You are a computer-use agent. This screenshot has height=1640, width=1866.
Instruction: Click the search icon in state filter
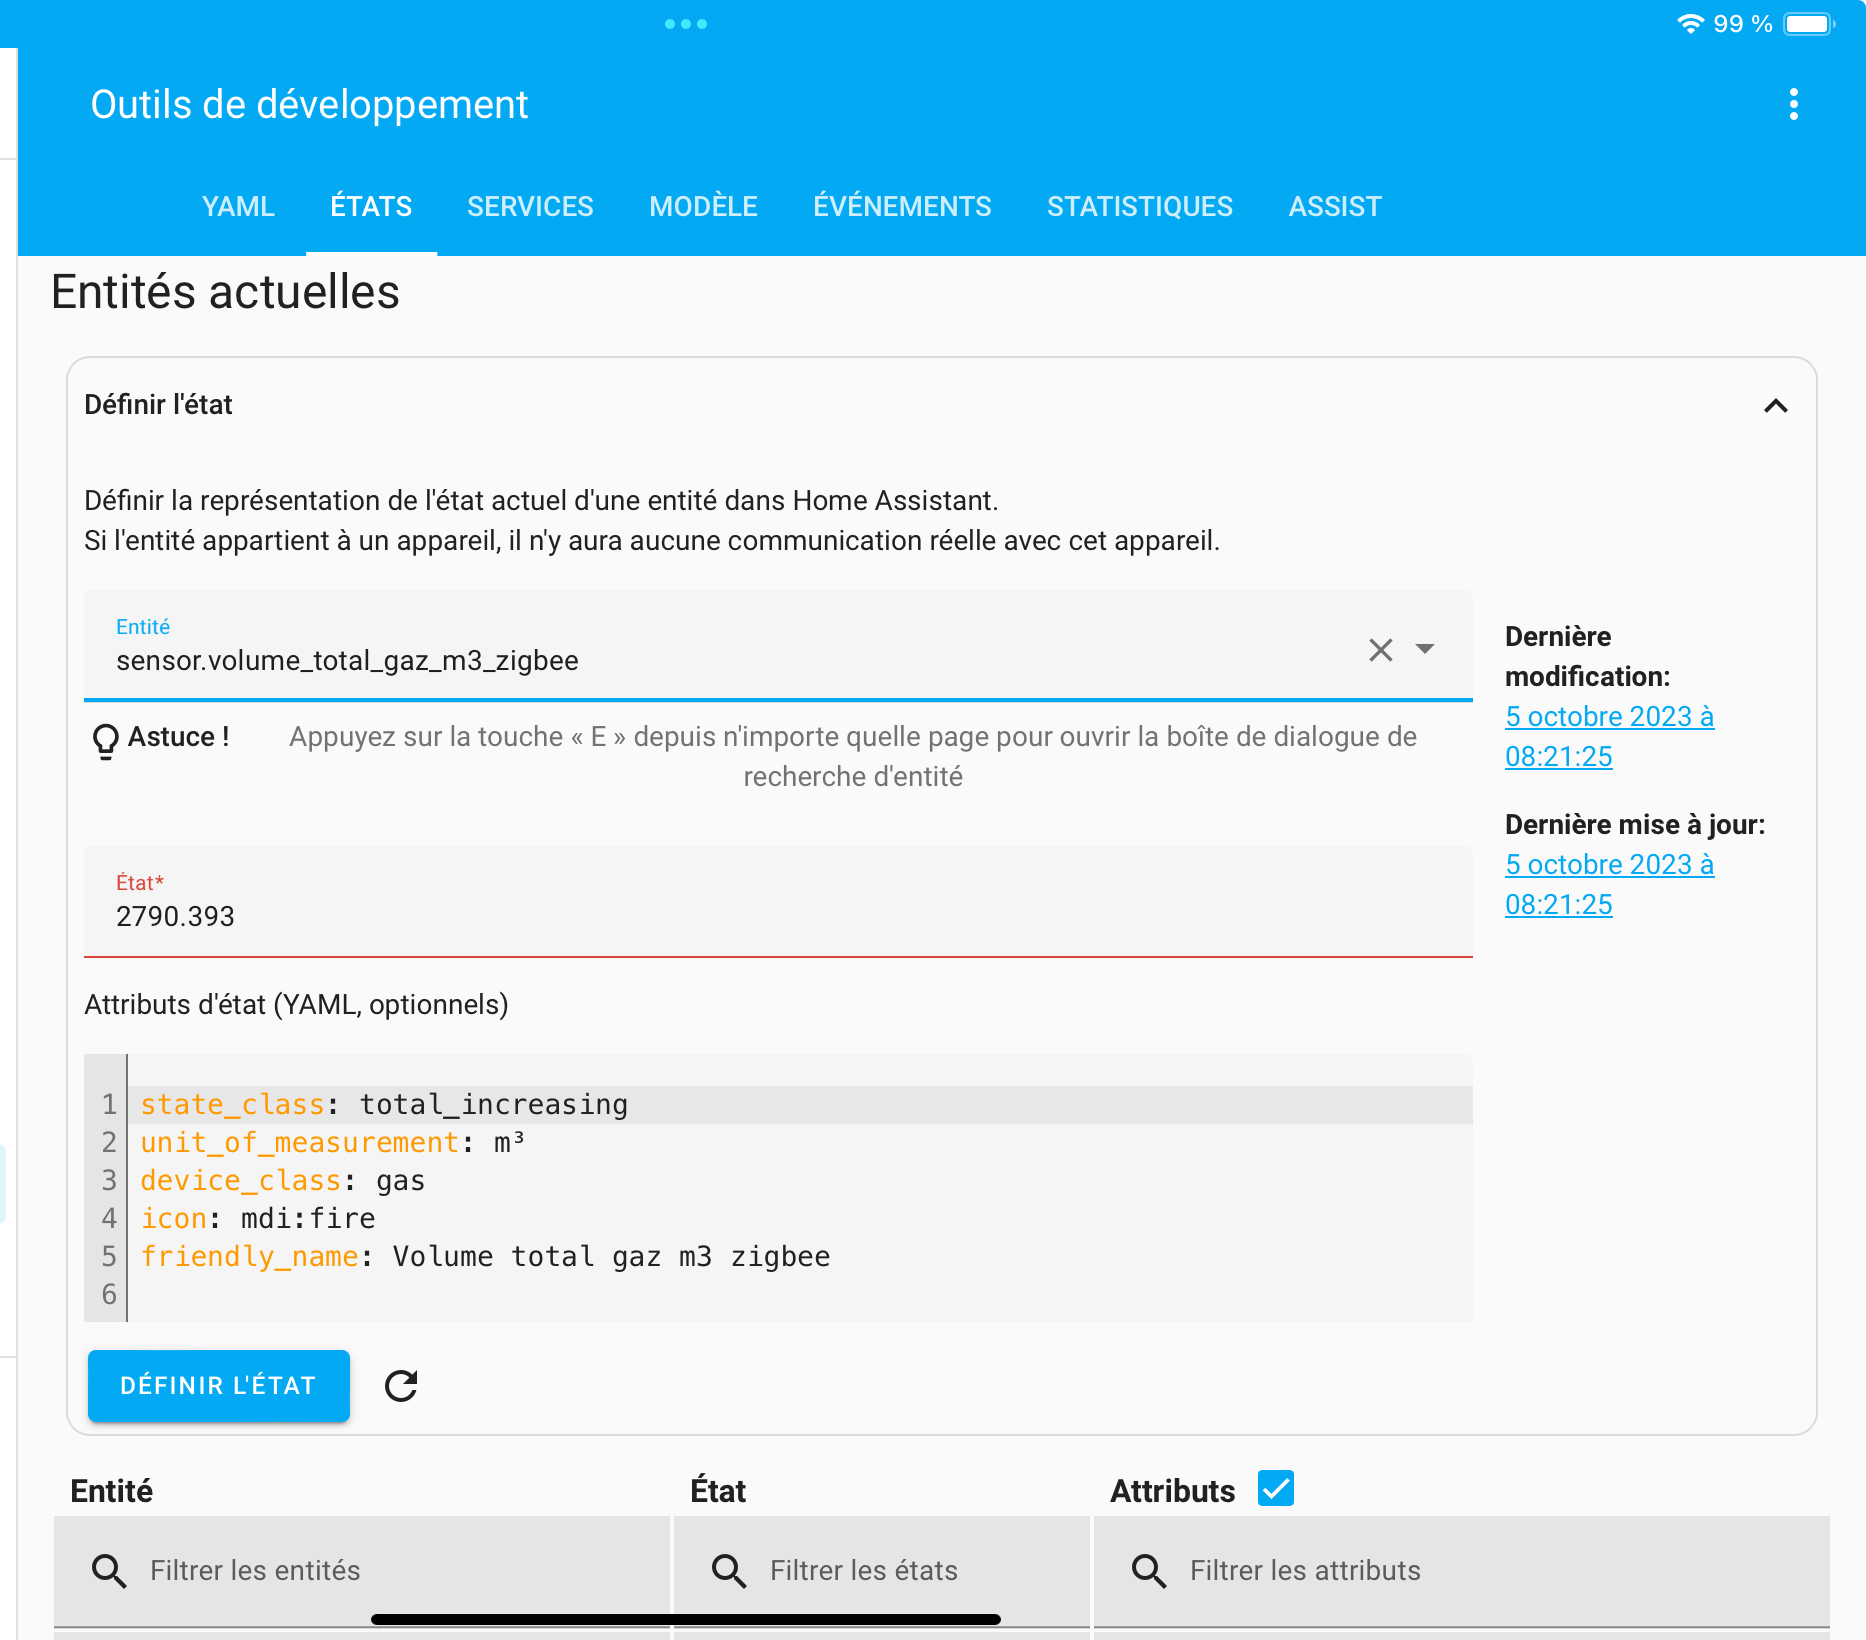[x=729, y=1571]
